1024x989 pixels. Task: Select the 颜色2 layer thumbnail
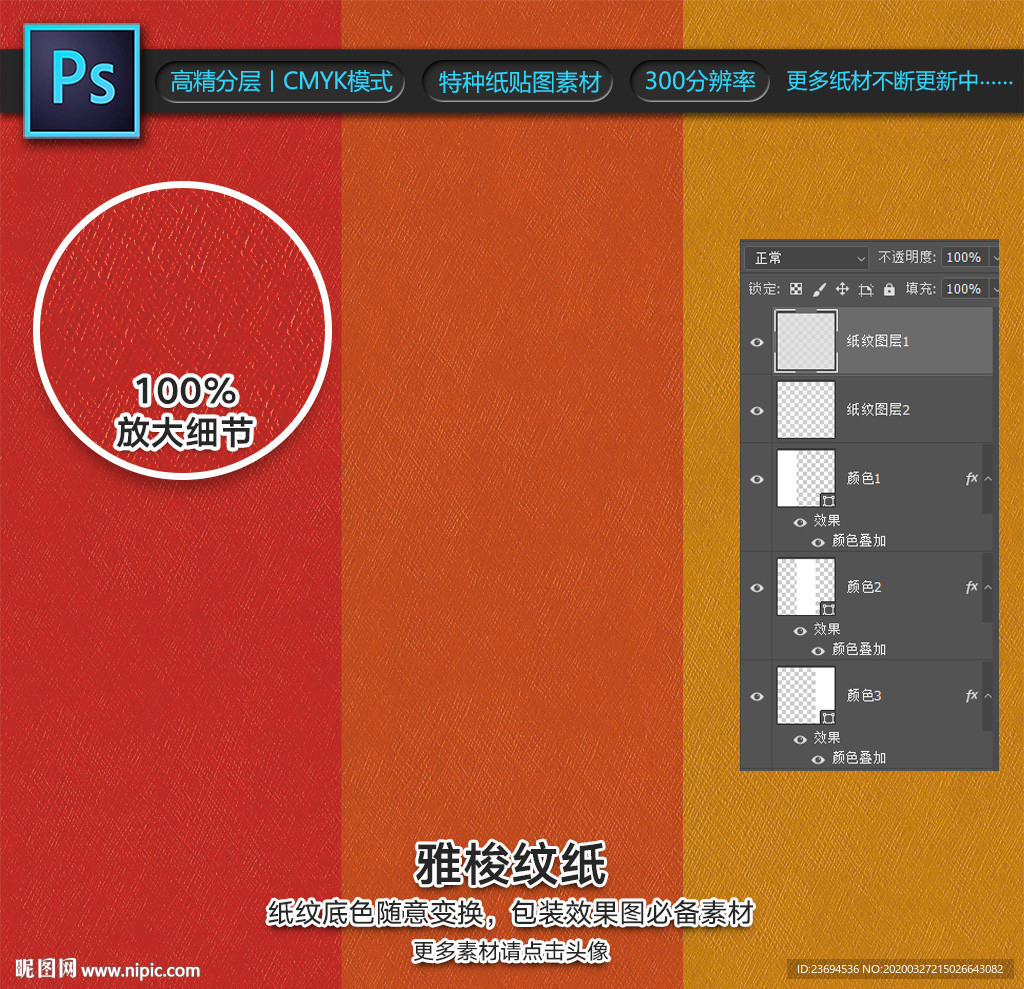pos(806,587)
